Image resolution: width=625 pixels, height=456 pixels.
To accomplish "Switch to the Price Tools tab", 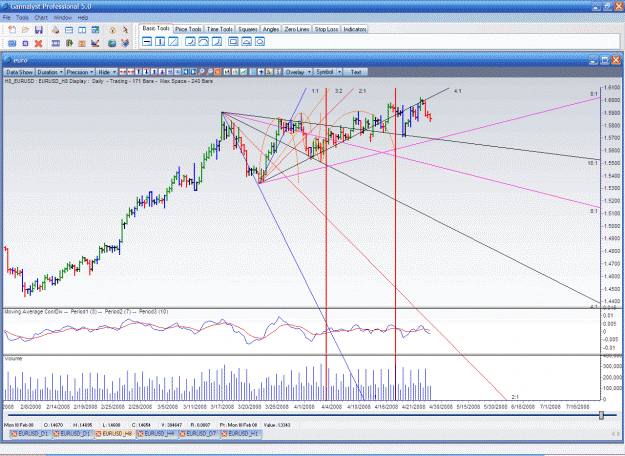I will (x=189, y=29).
